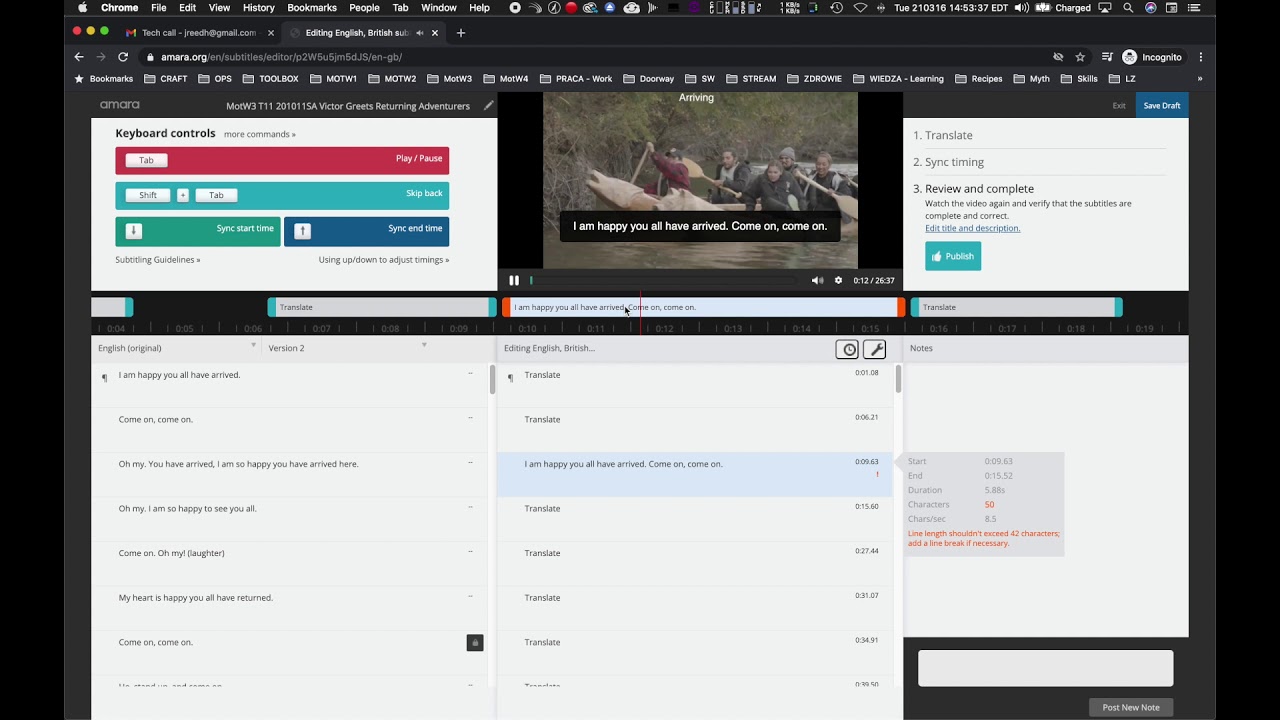Click original line 'My heart is happy you all have returned.'
This screenshot has height=720, width=1280.
(x=196, y=598)
